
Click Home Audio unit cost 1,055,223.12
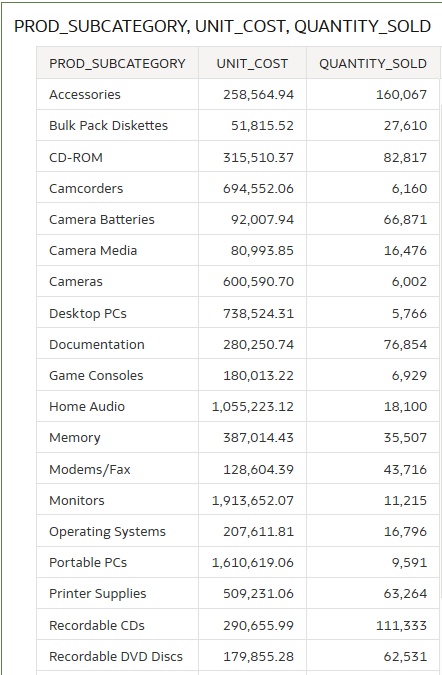click(252, 406)
